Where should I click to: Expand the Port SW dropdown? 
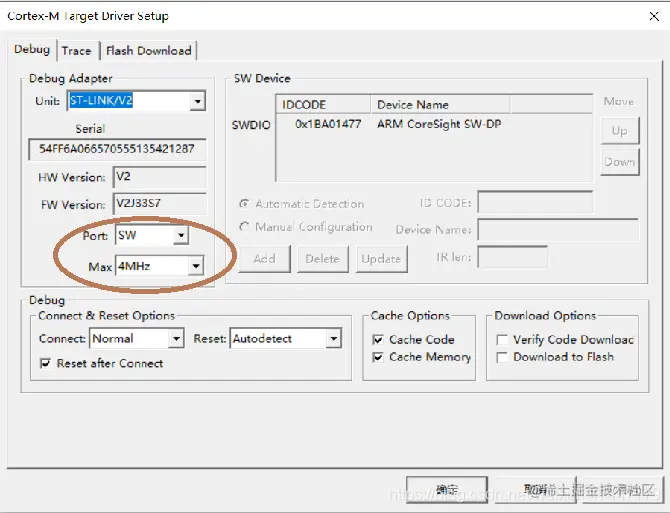click(181, 235)
